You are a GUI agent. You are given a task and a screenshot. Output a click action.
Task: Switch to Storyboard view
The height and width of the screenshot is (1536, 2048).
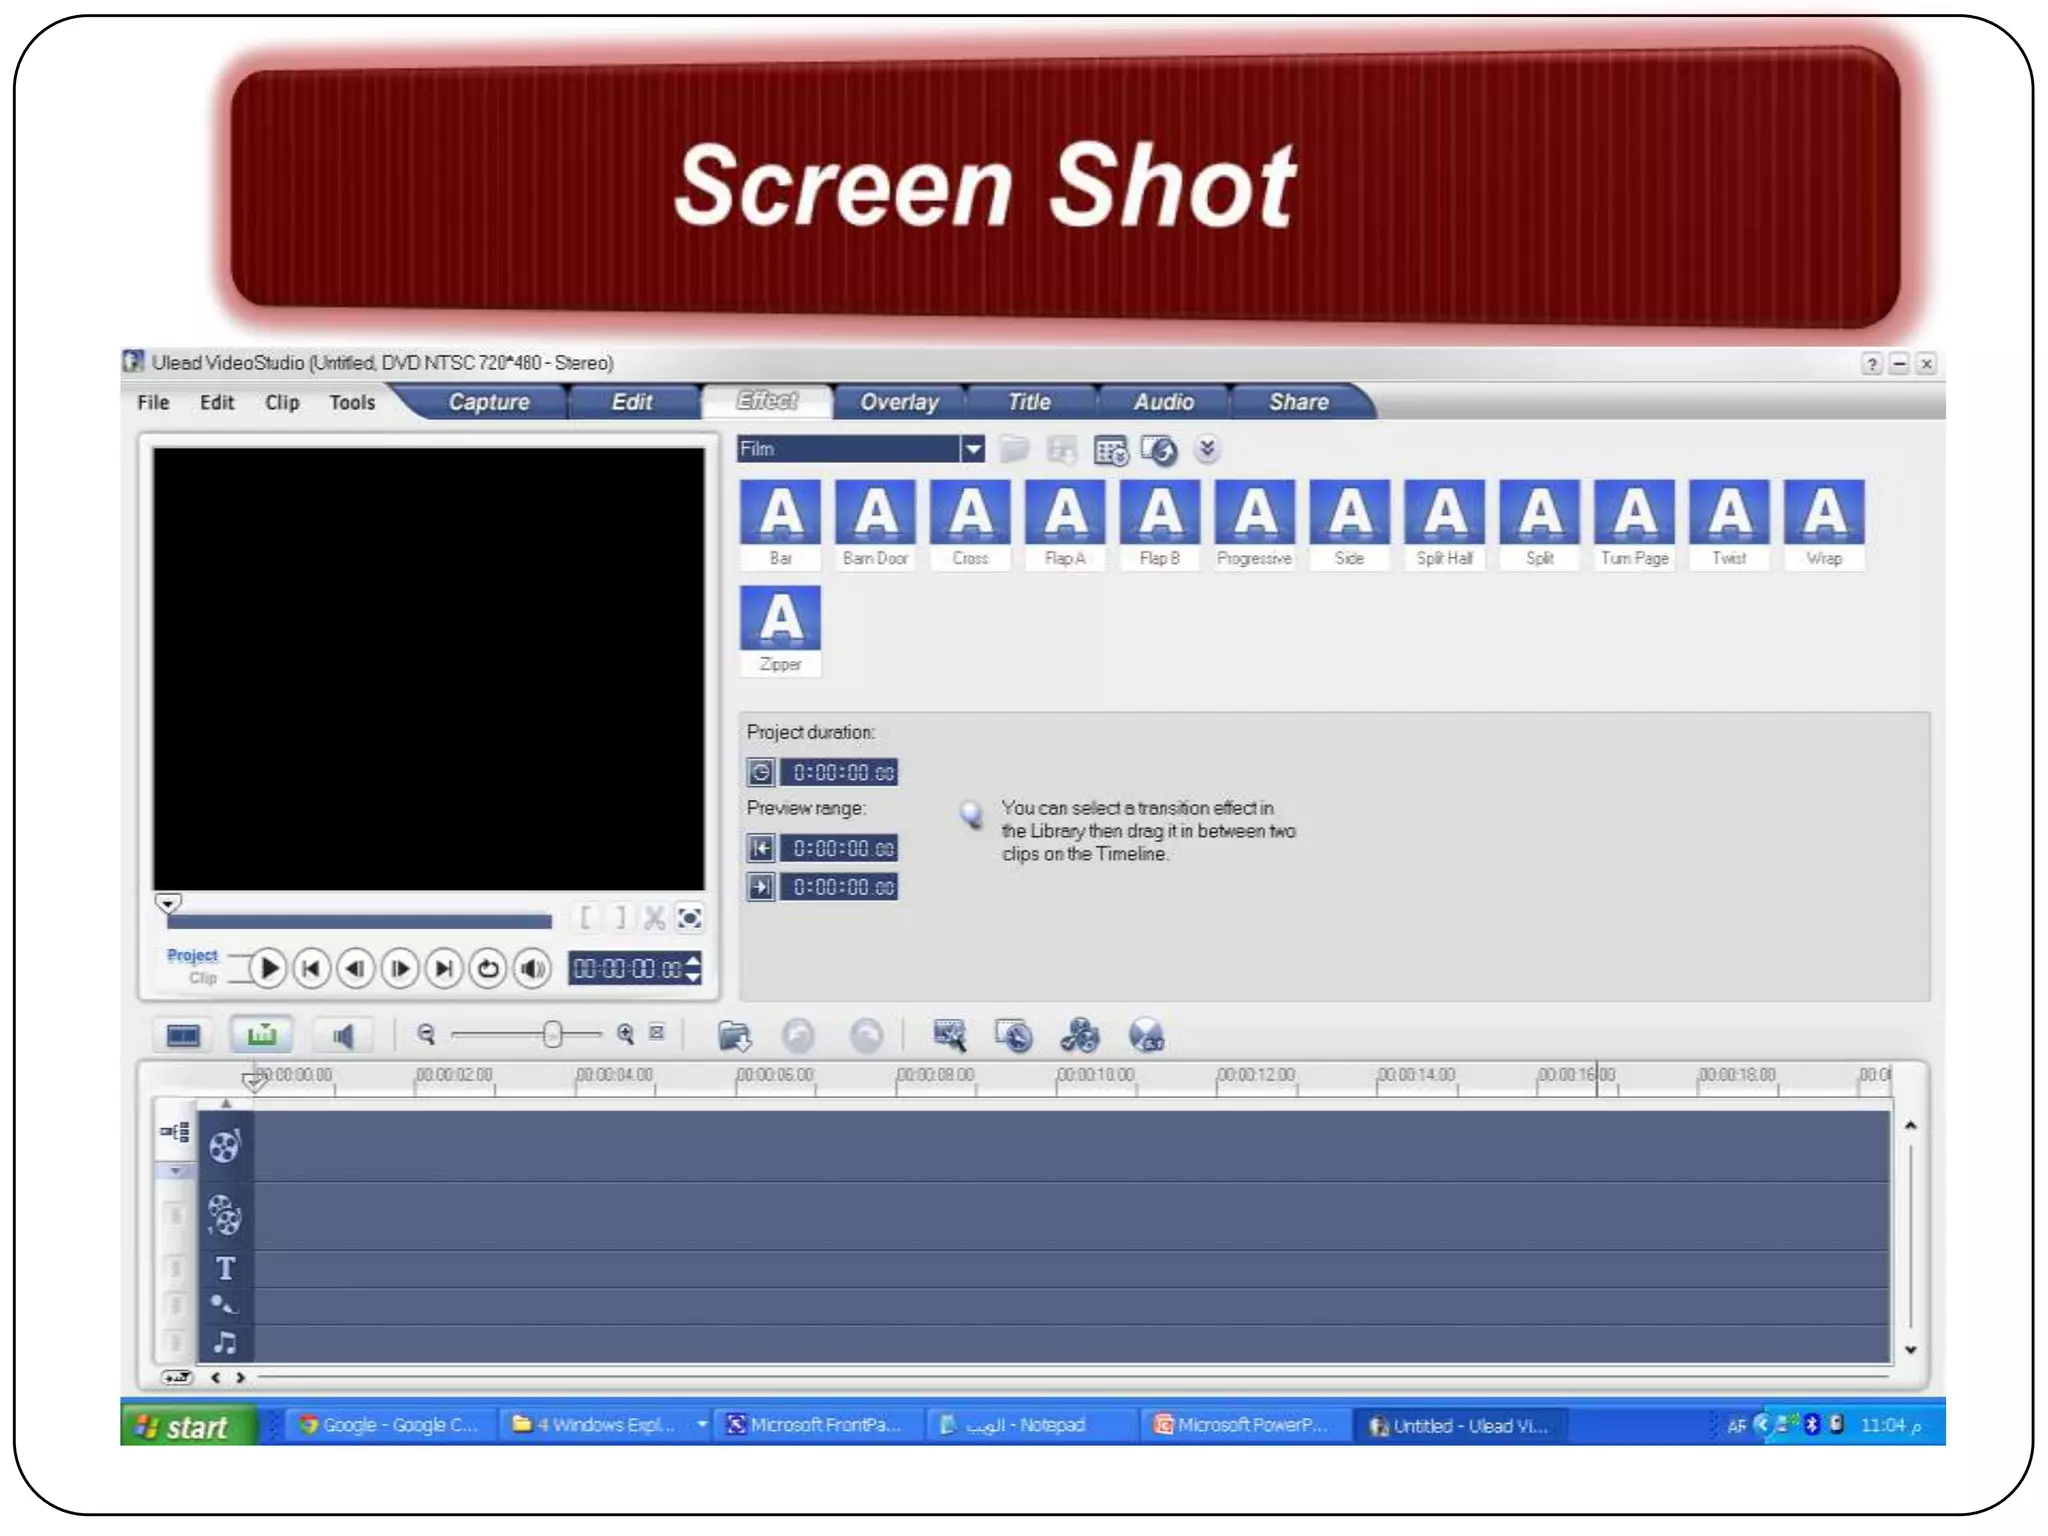[183, 1035]
